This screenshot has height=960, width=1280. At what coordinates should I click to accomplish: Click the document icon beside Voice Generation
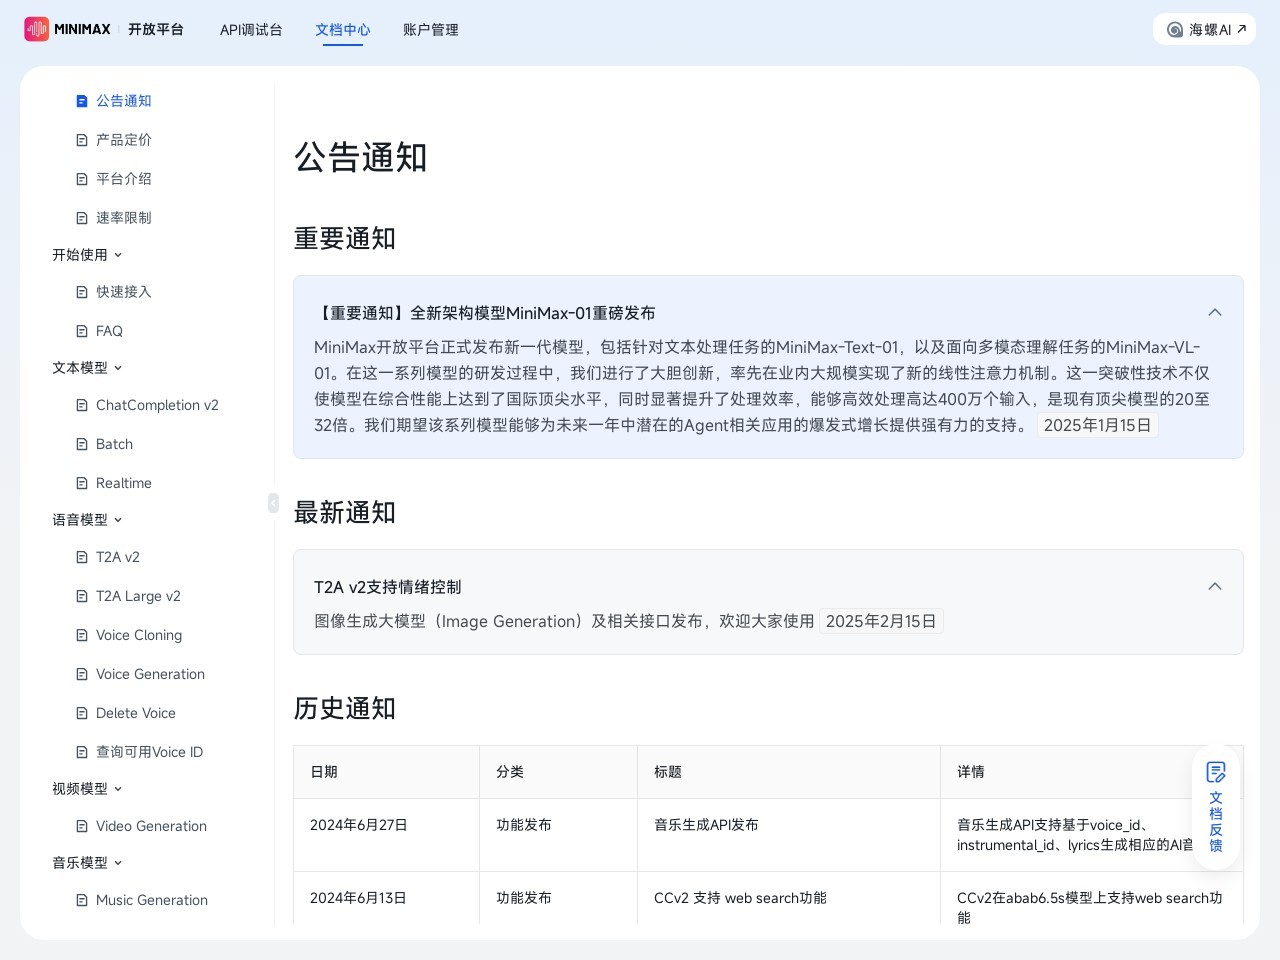click(82, 674)
